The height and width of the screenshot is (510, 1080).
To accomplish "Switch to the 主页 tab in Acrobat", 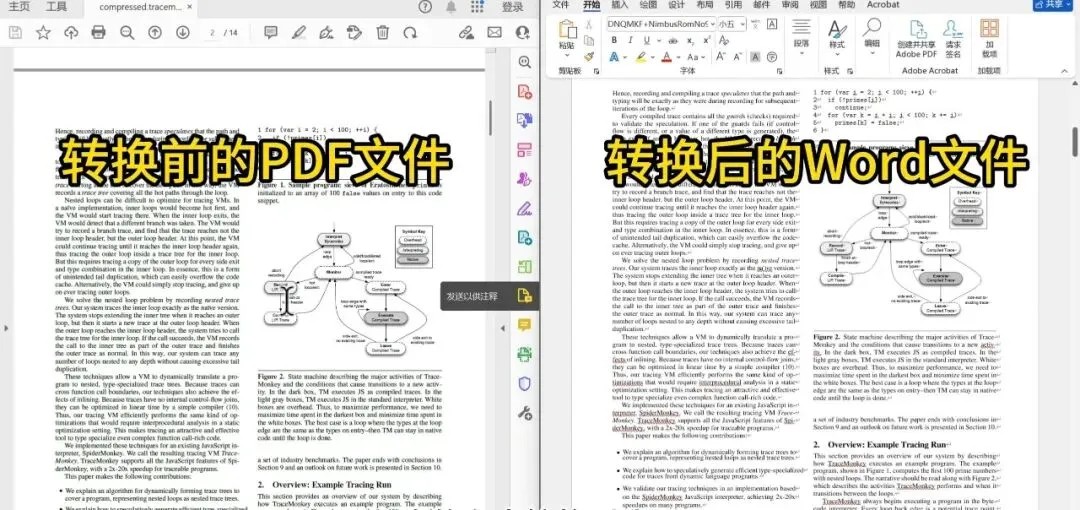I will coord(19,7).
